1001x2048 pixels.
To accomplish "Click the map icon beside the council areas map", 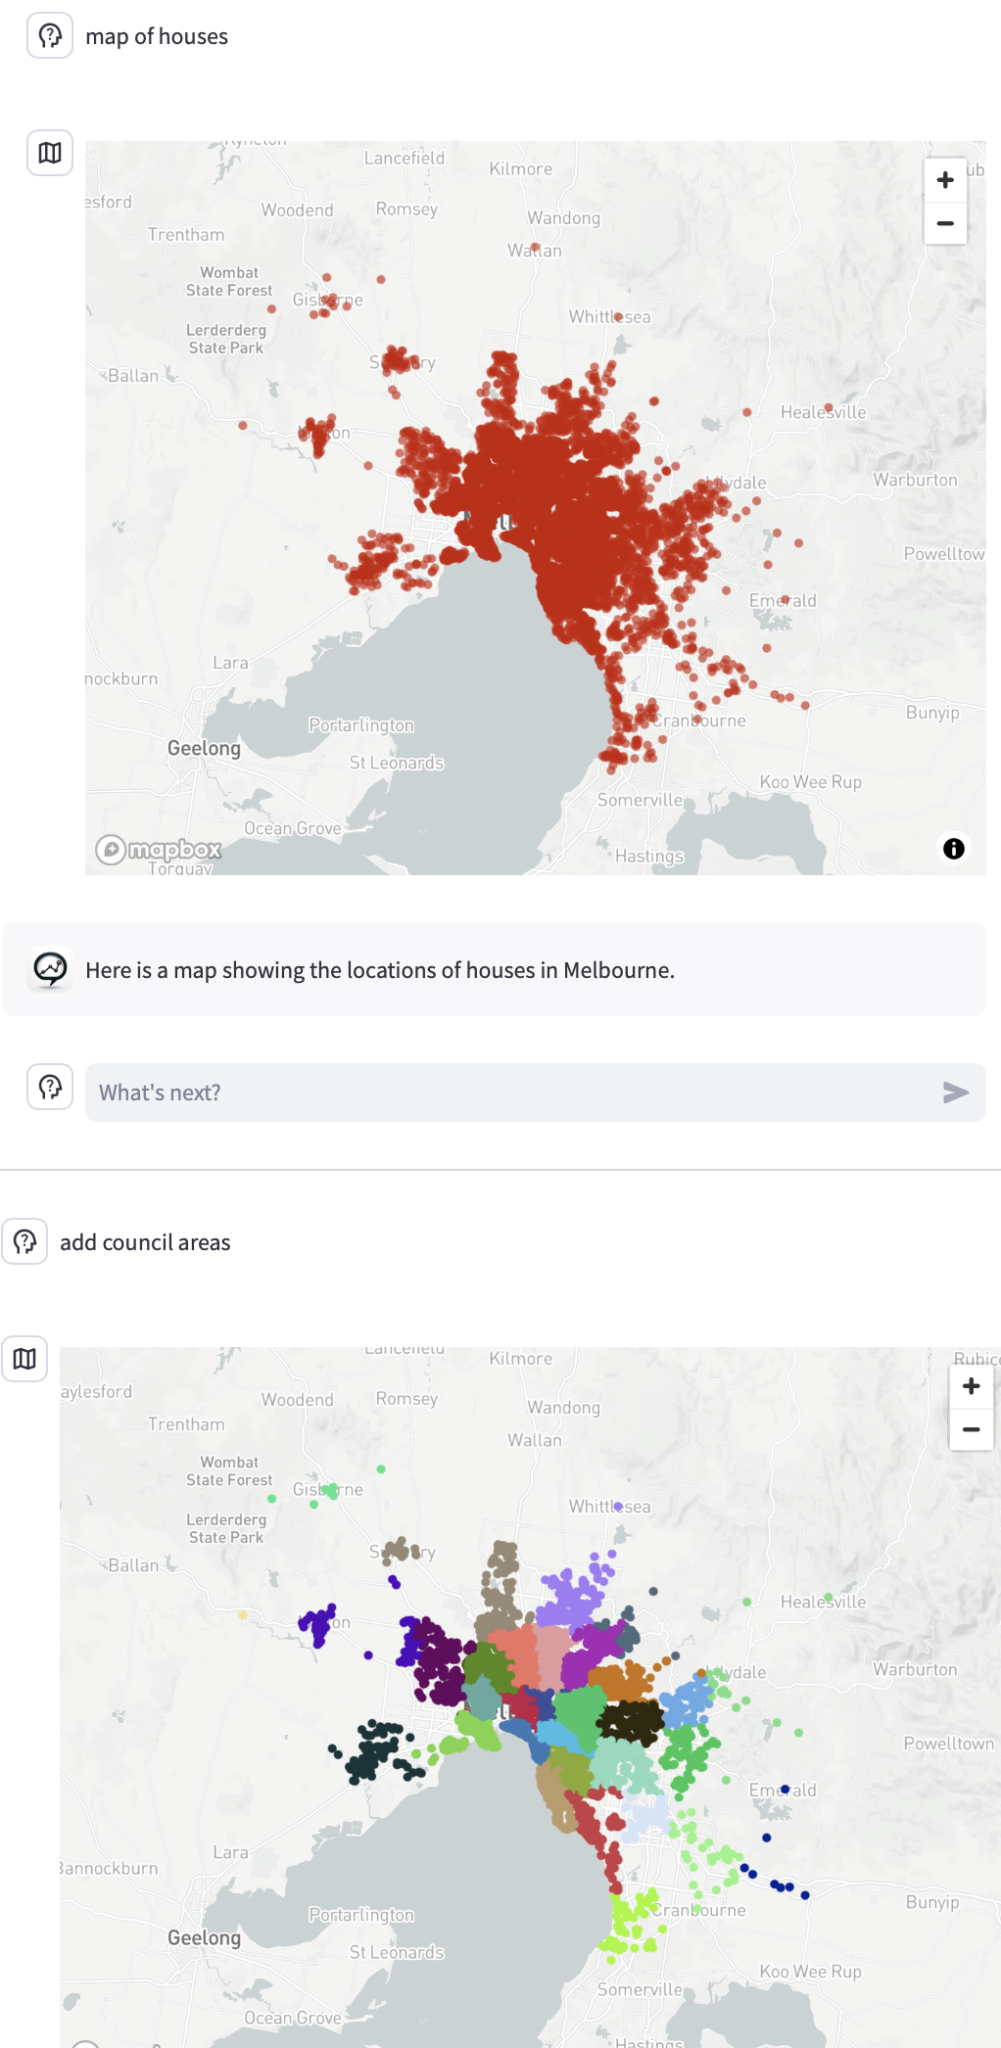I will (x=25, y=1358).
